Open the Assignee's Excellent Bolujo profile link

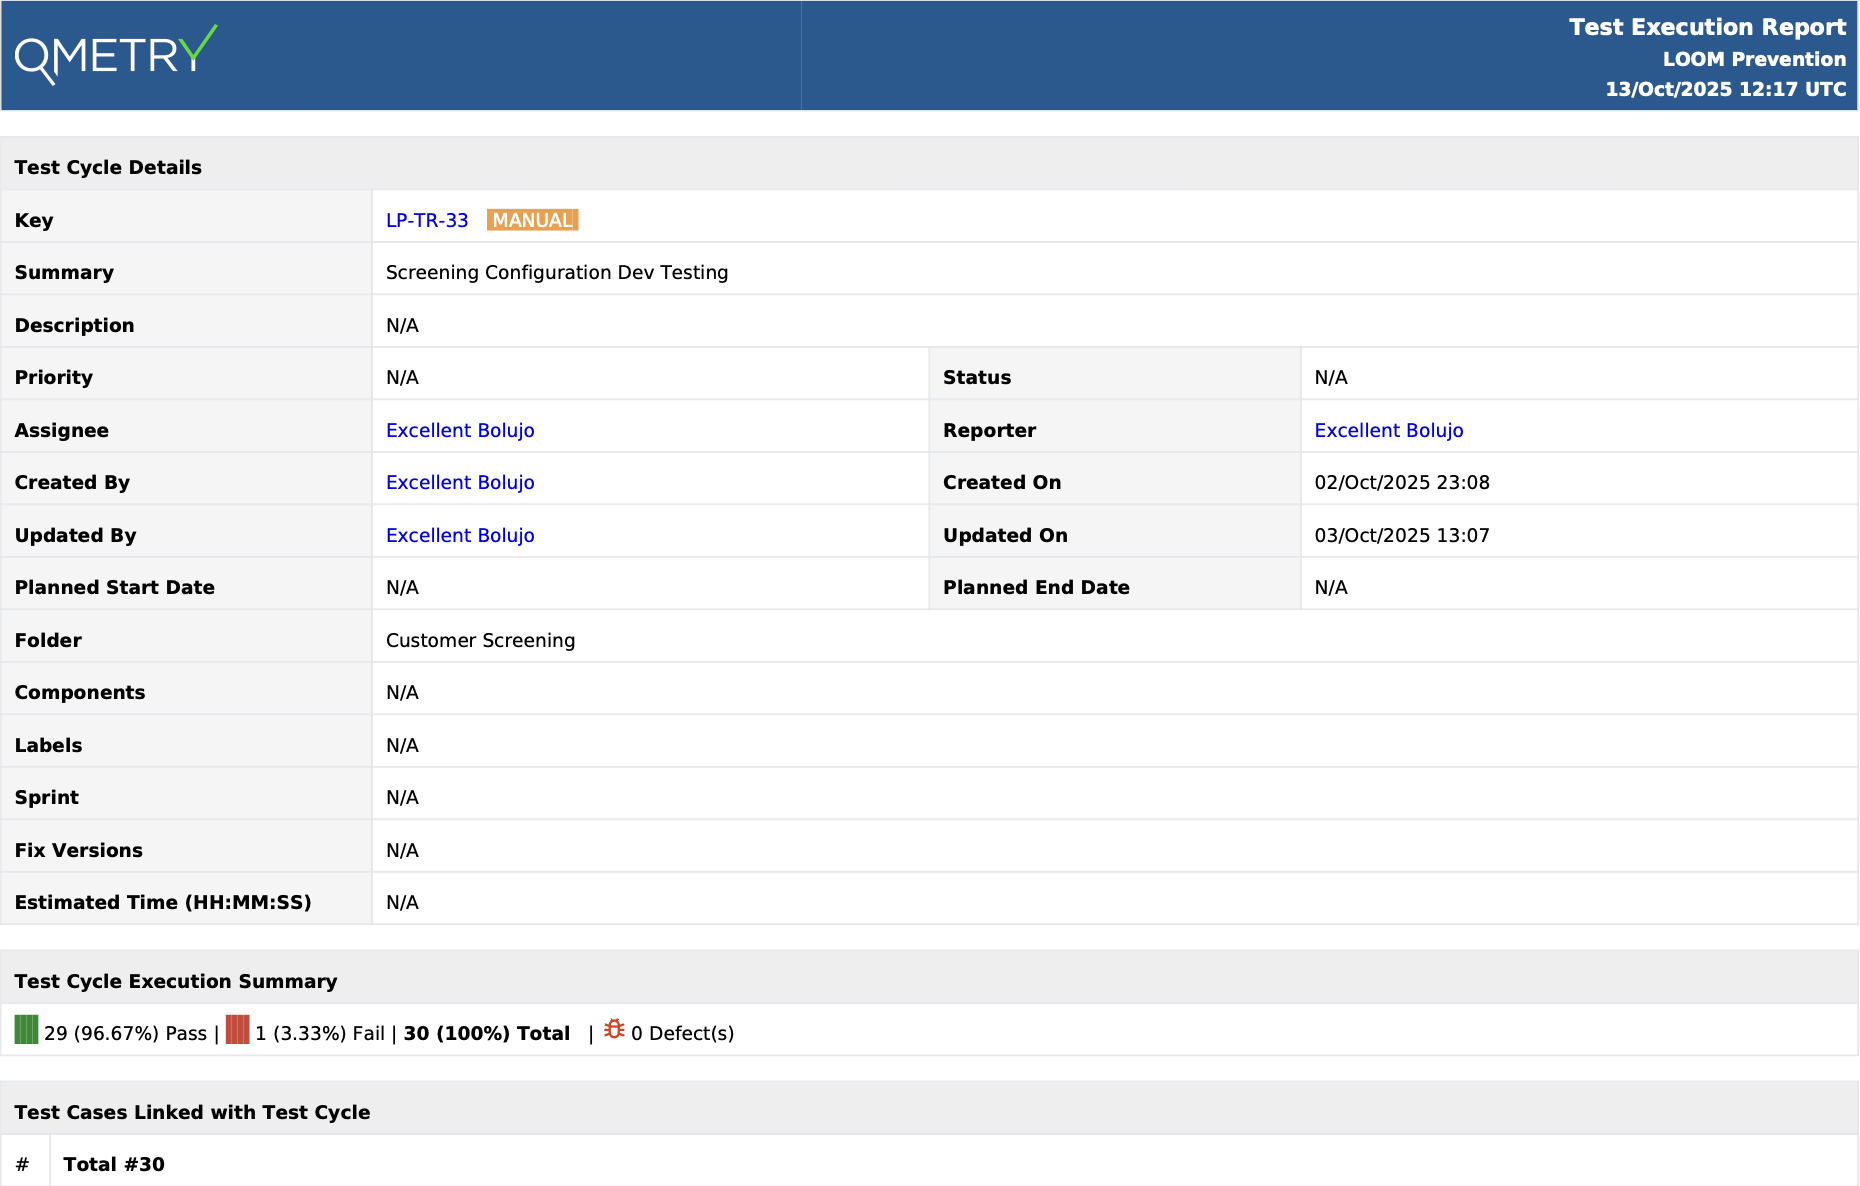point(460,430)
